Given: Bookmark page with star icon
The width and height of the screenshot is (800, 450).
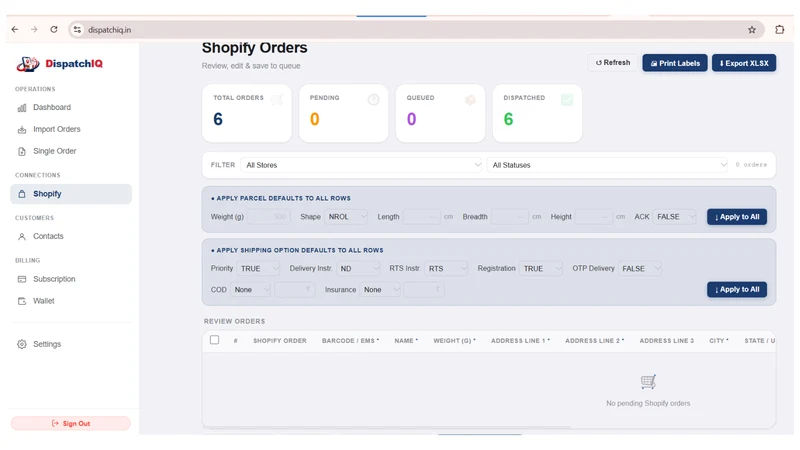Looking at the screenshot, I should point(752,30).
